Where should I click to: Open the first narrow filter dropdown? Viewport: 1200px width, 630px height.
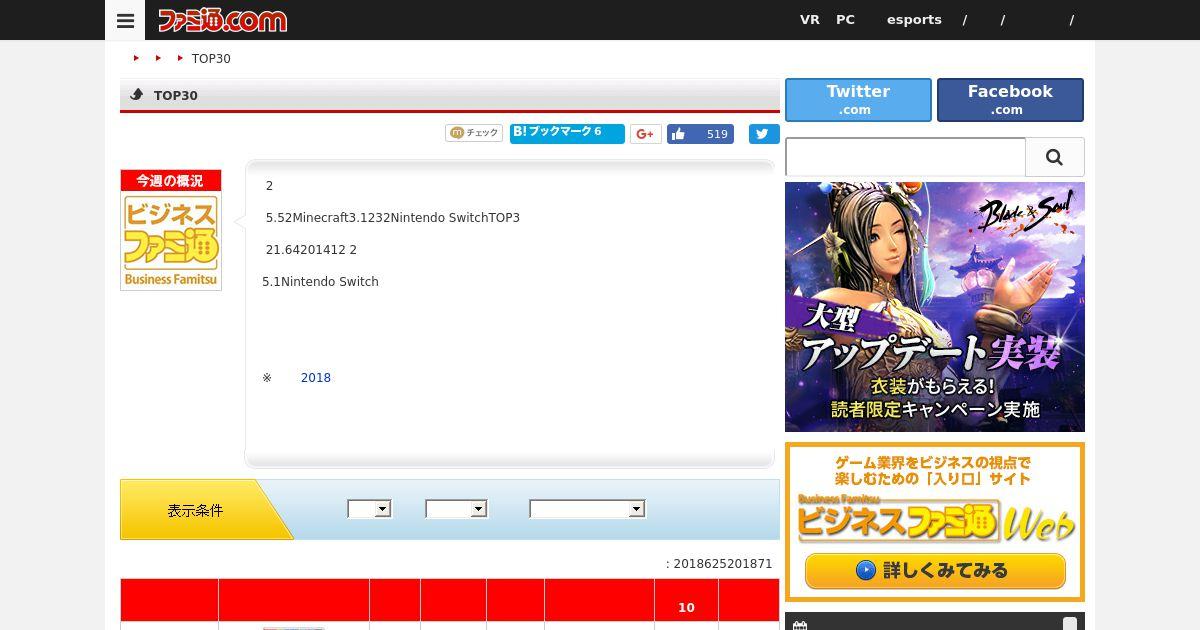(x=369, y=509)
